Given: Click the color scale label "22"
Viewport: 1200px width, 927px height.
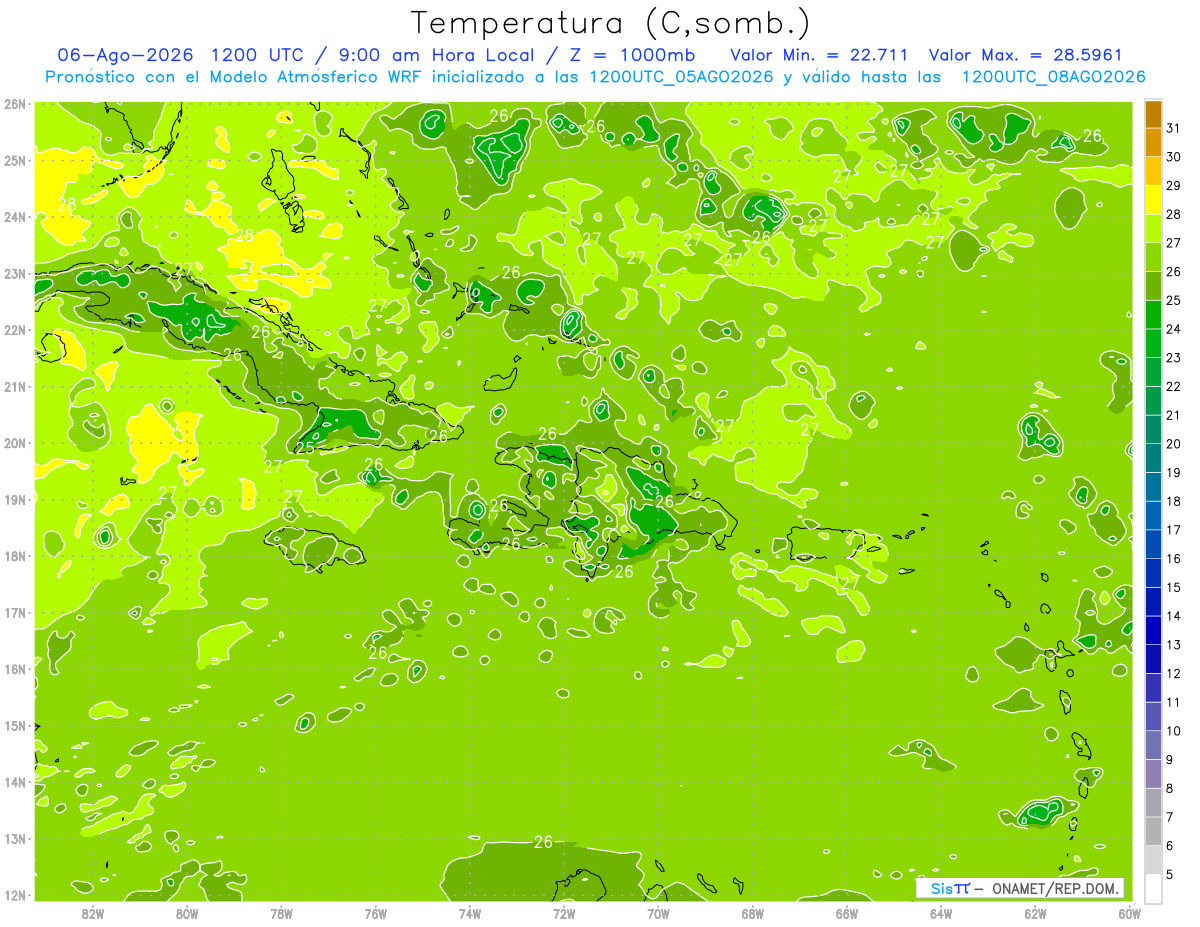Looking at the screenshot, I should click(x=1173, y=386).
